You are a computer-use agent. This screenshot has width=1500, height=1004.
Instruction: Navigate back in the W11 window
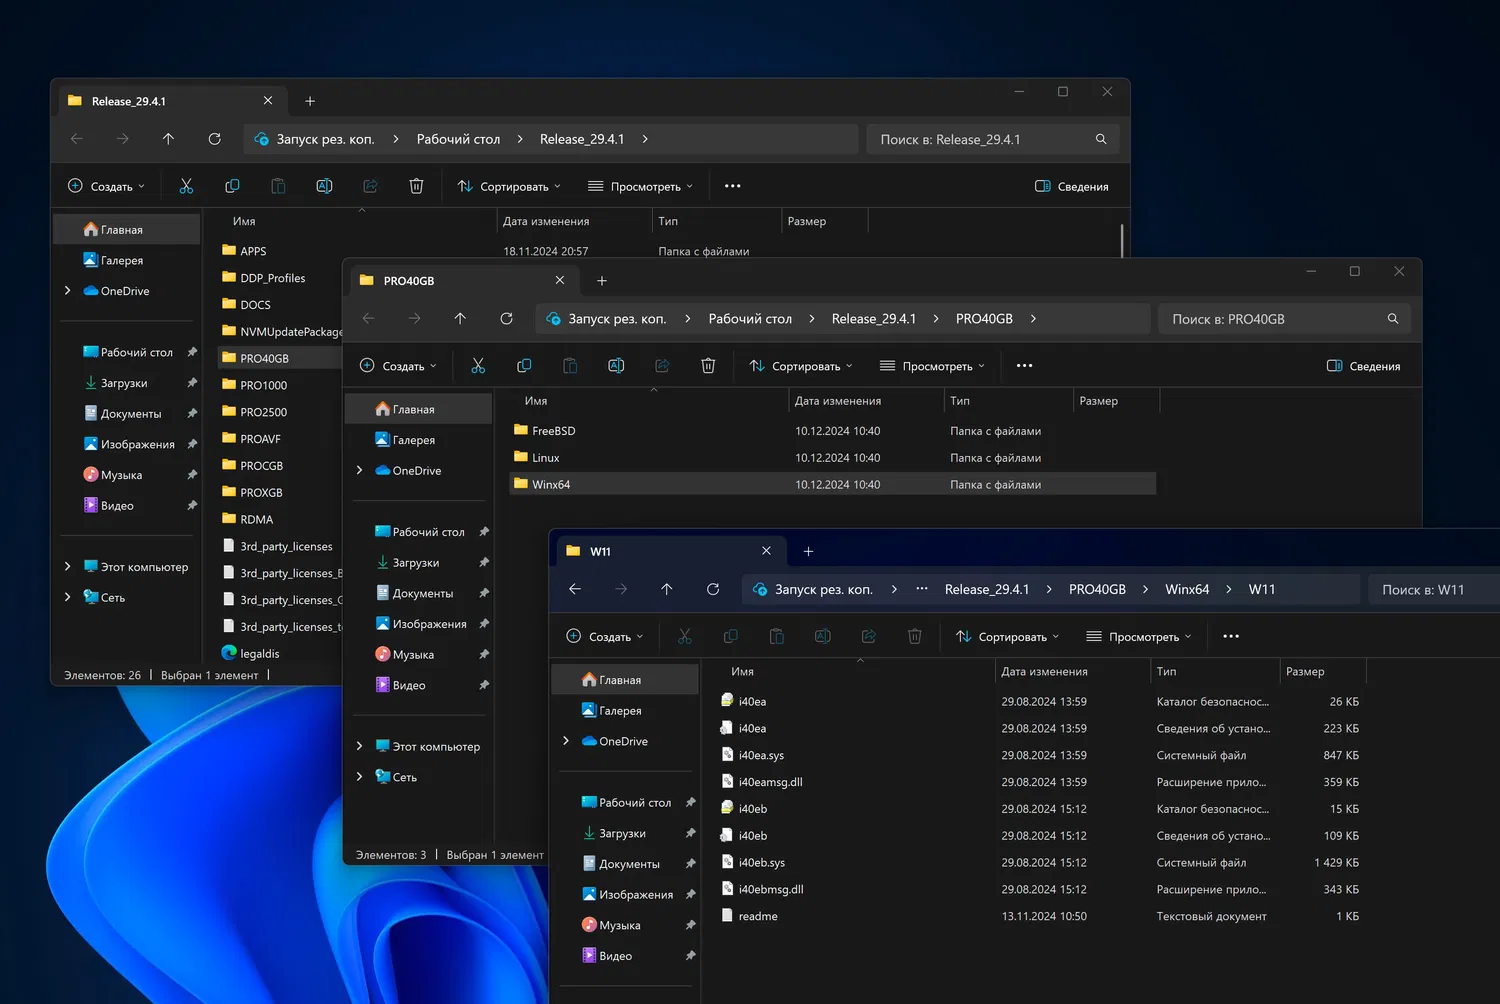point(575,589)
